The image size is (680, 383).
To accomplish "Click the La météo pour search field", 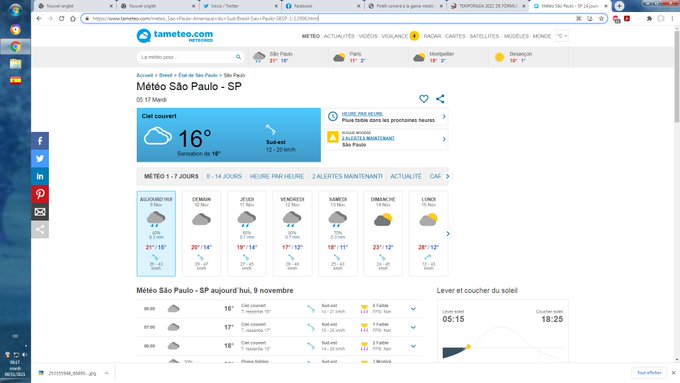I will 186,57.
